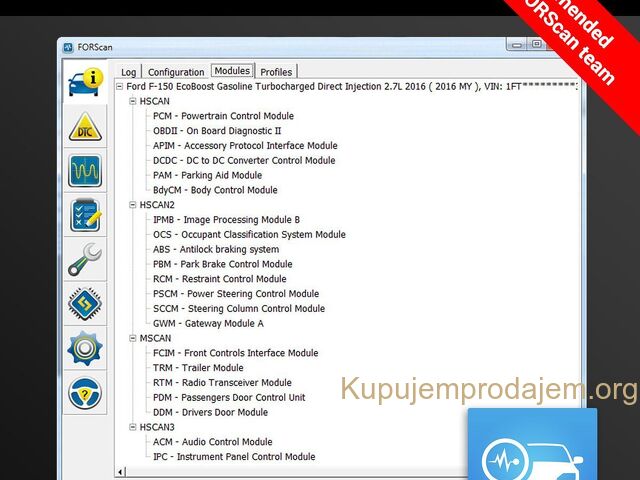Open the steering wheel help section
The height and width of the screenshot is (480, 640).
85,392
